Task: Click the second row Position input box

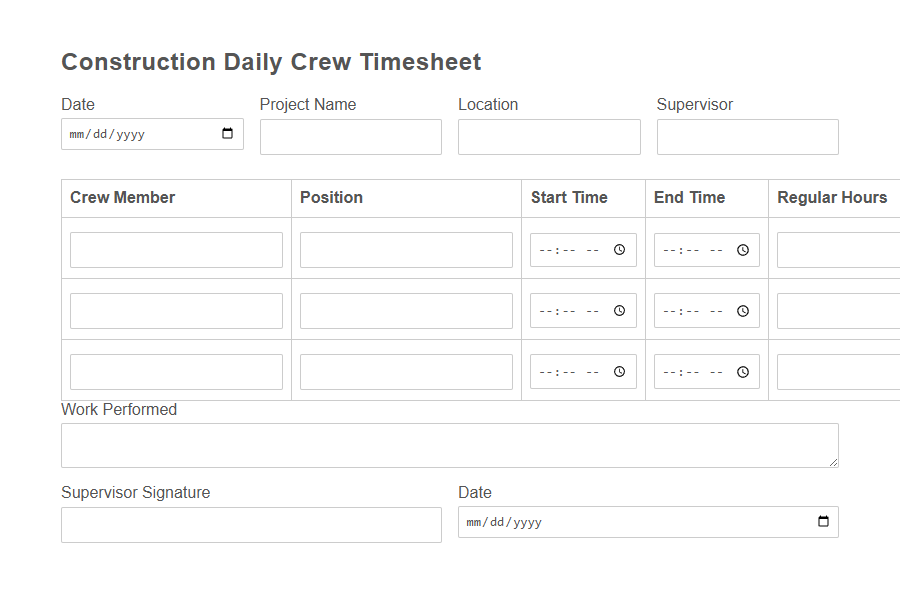Action: point(406,310)
